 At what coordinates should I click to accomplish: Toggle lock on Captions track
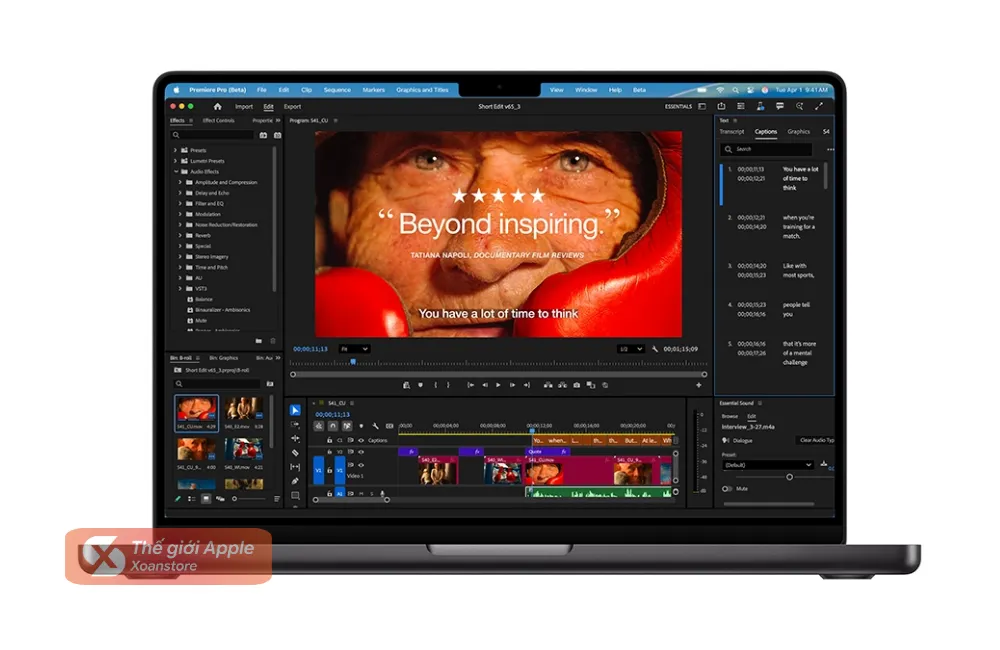pos(329,440)
